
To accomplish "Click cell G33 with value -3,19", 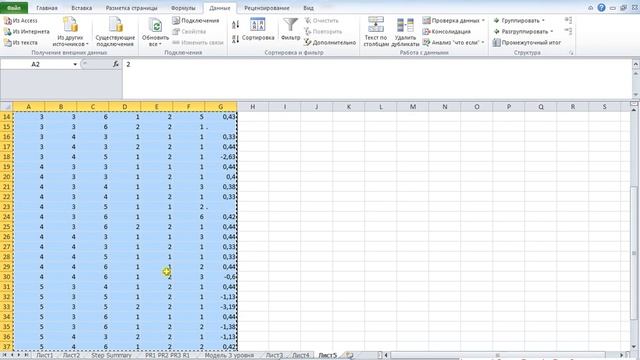I will coord(220,307).
